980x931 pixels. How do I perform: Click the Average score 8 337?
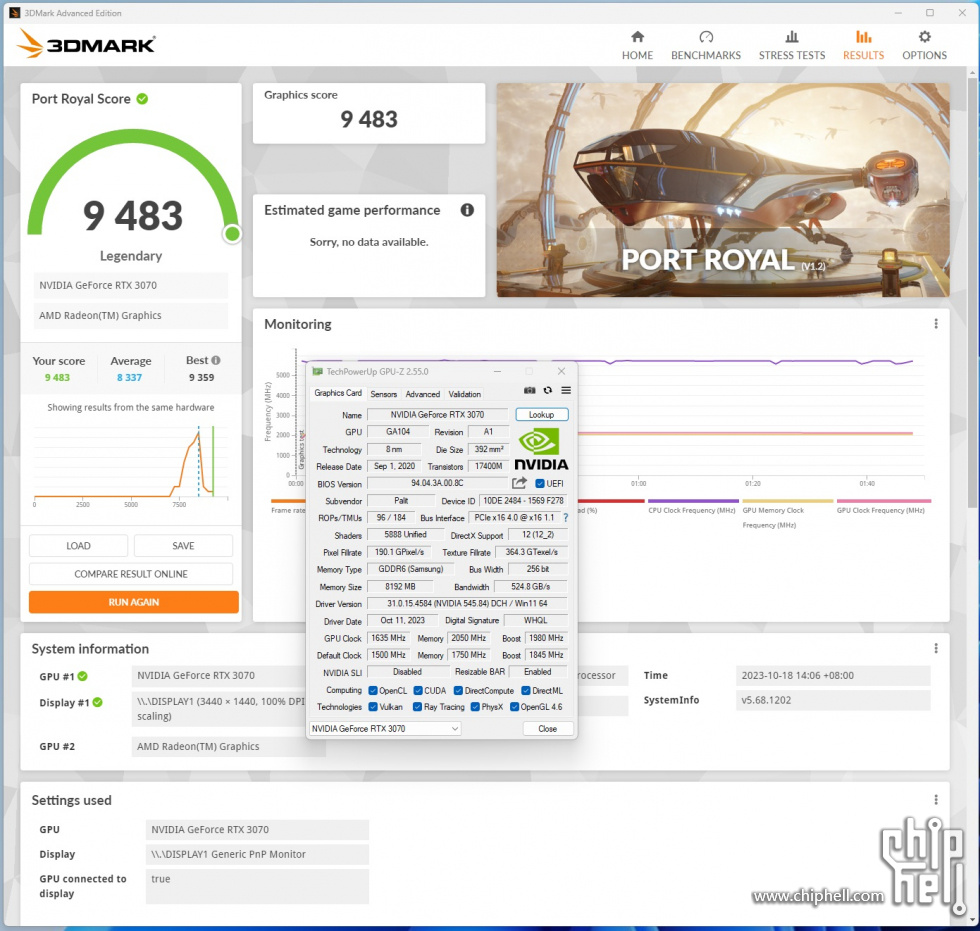(129, 377)
